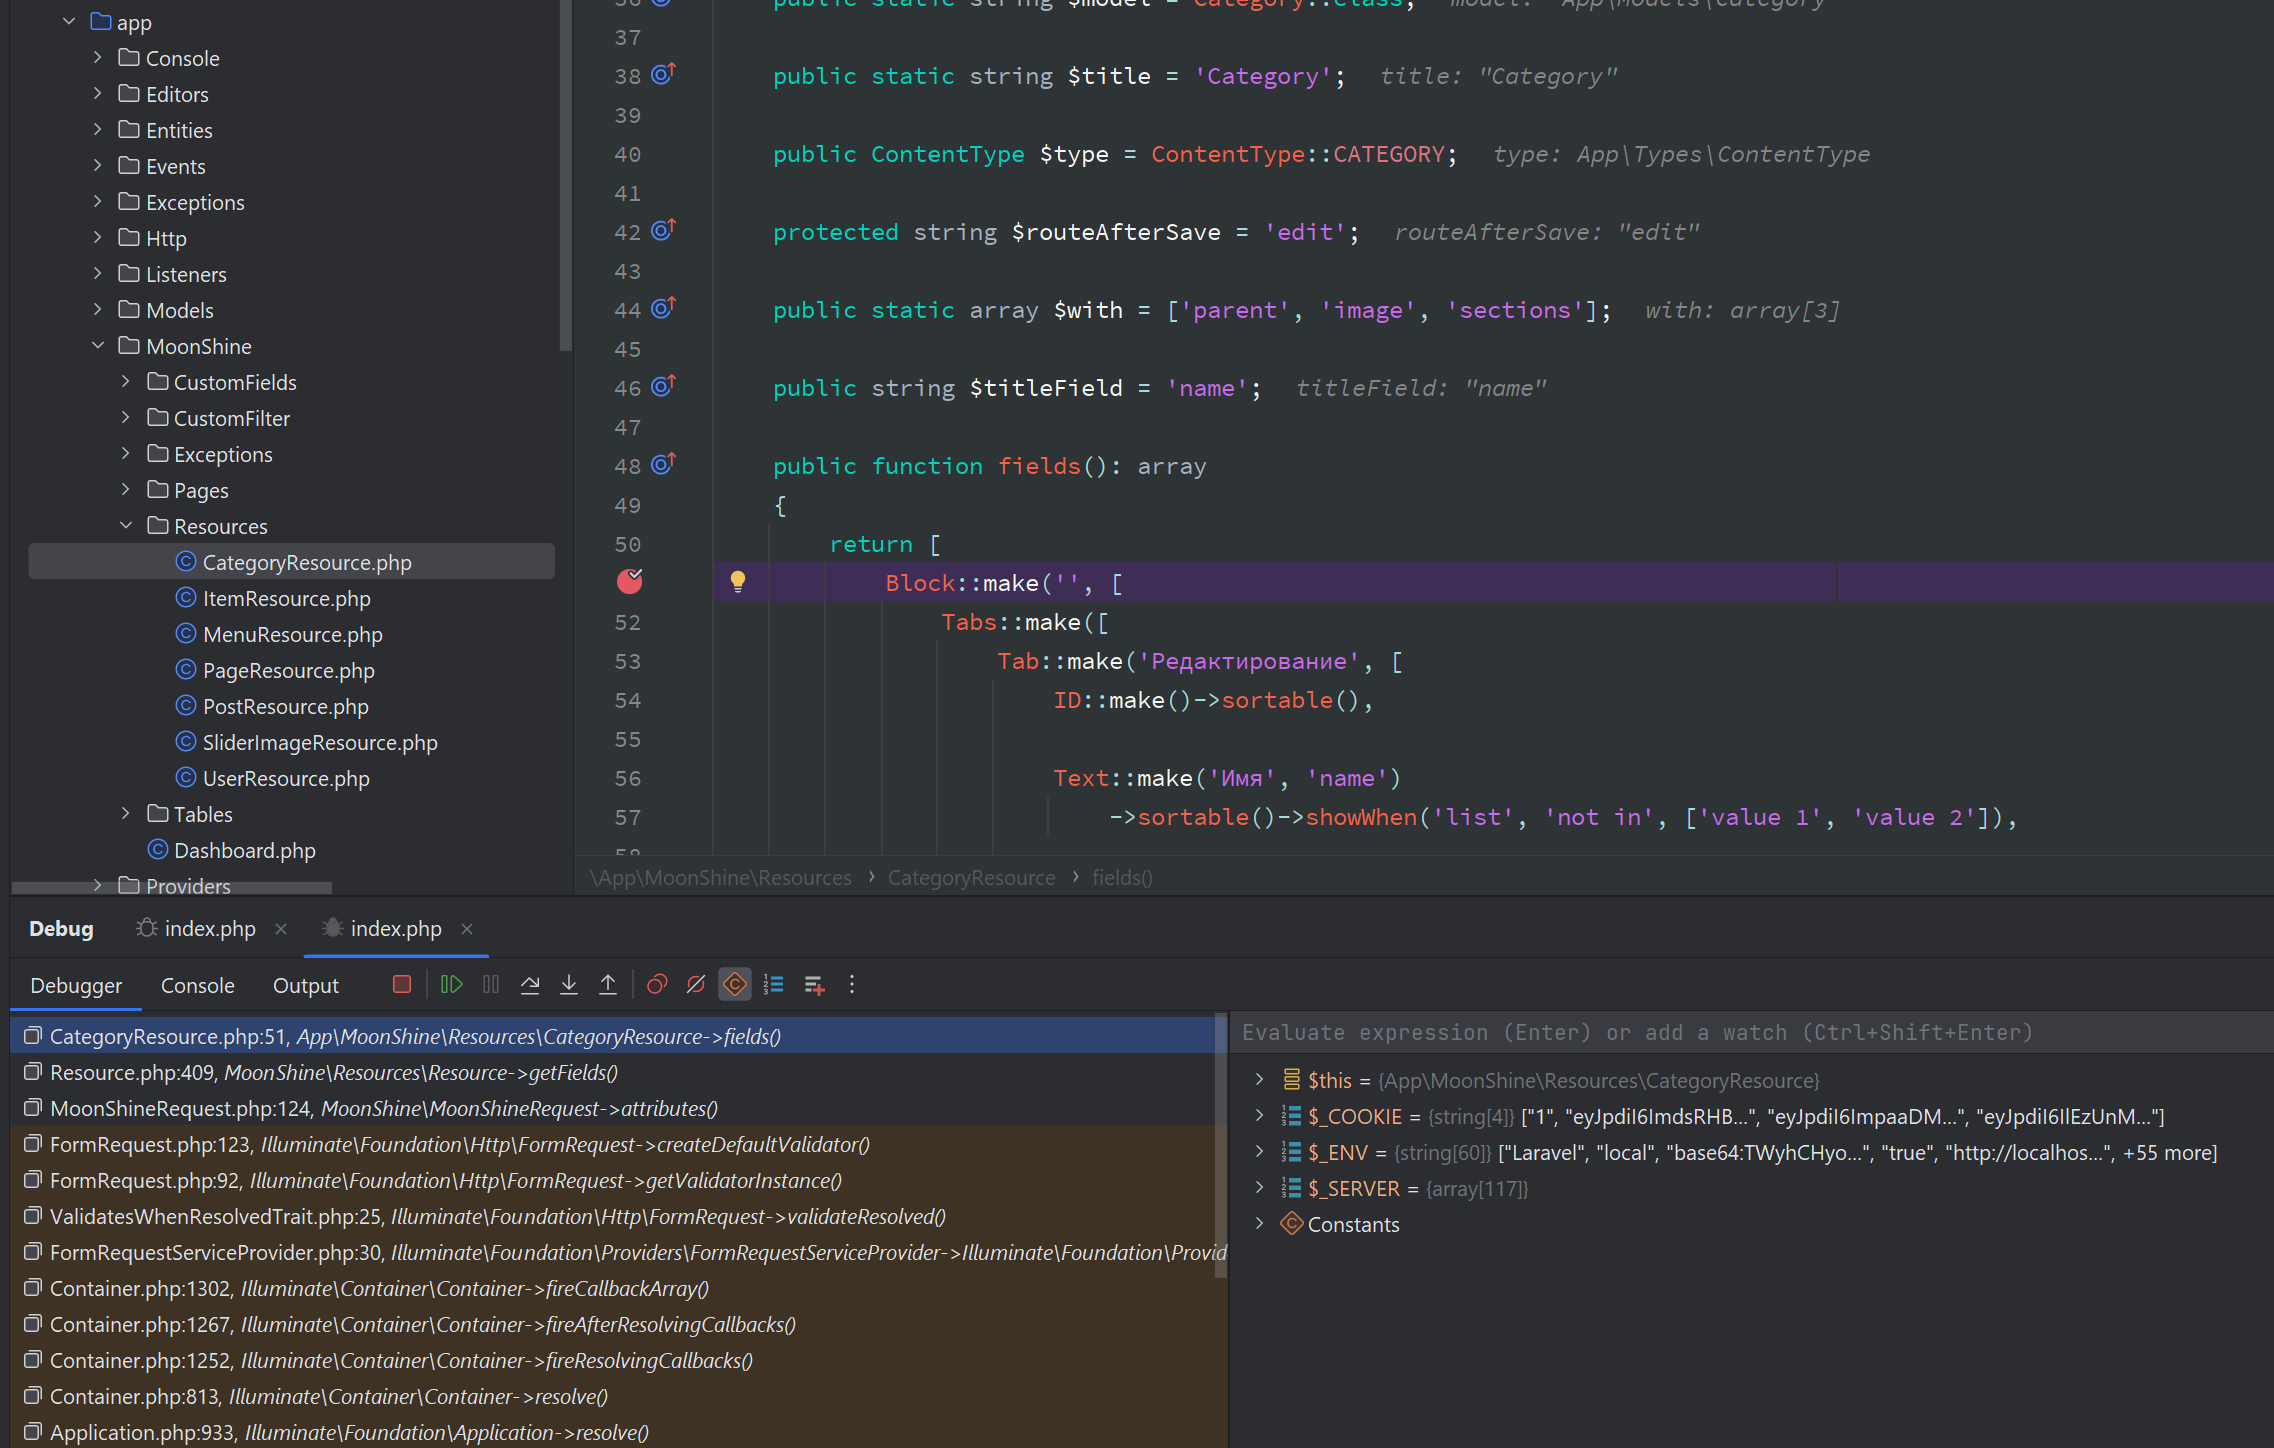
Task: Click fields() in the breadcrumb
Action: [1122, 877]
